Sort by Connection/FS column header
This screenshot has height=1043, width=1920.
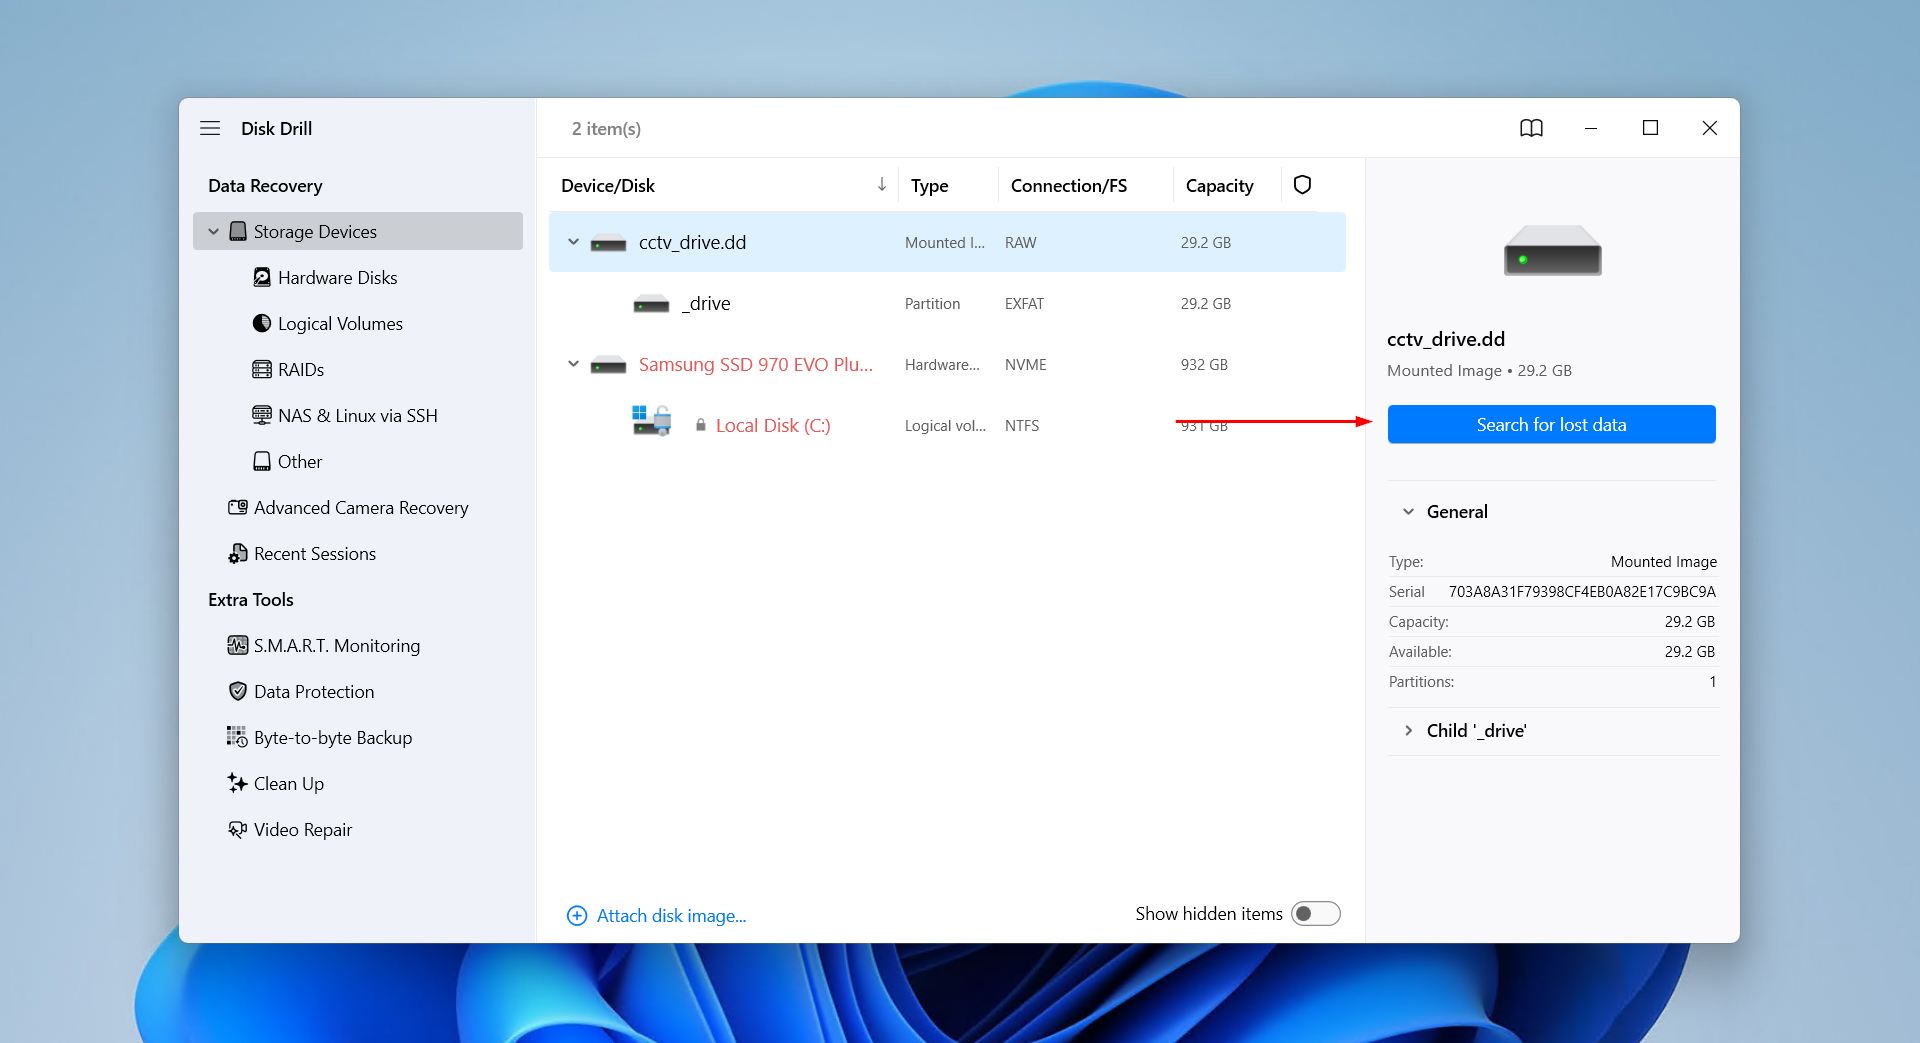pyautogui.click(x=1068, y=185)
